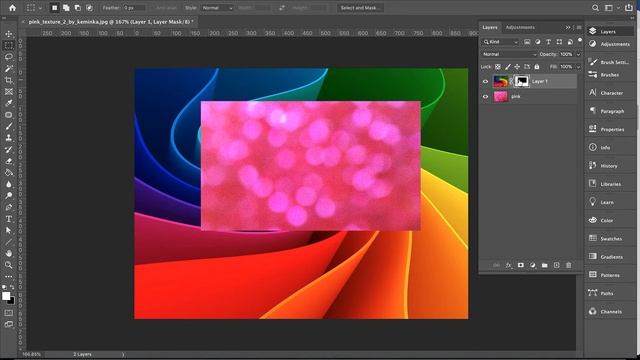
Task: Open the History panel from the dock
Action: (609, 166)
